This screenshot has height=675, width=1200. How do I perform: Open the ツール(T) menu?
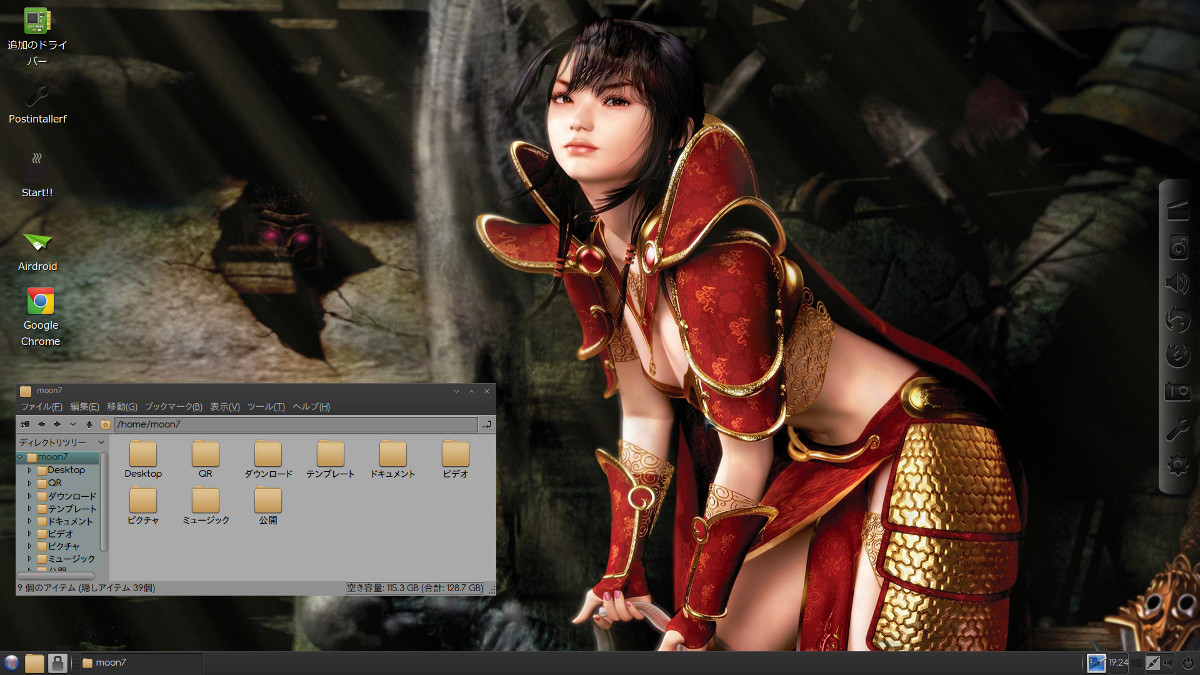[266, 407]
